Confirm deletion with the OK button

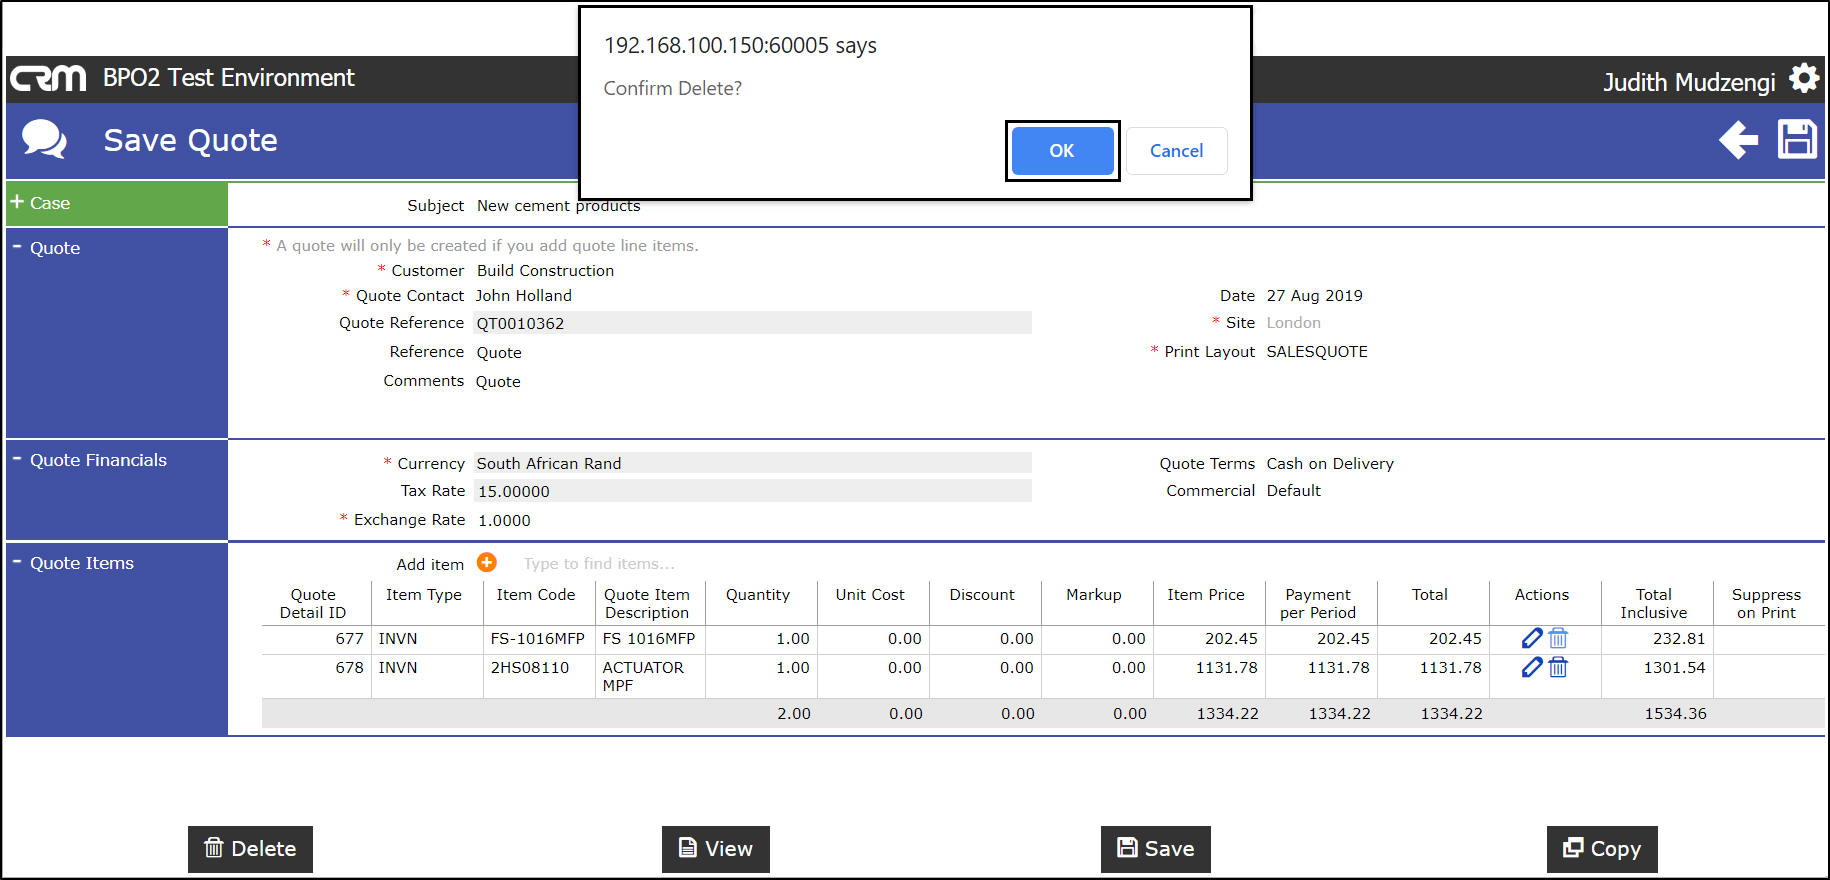pyautogui.click(x=1062, y=151)
